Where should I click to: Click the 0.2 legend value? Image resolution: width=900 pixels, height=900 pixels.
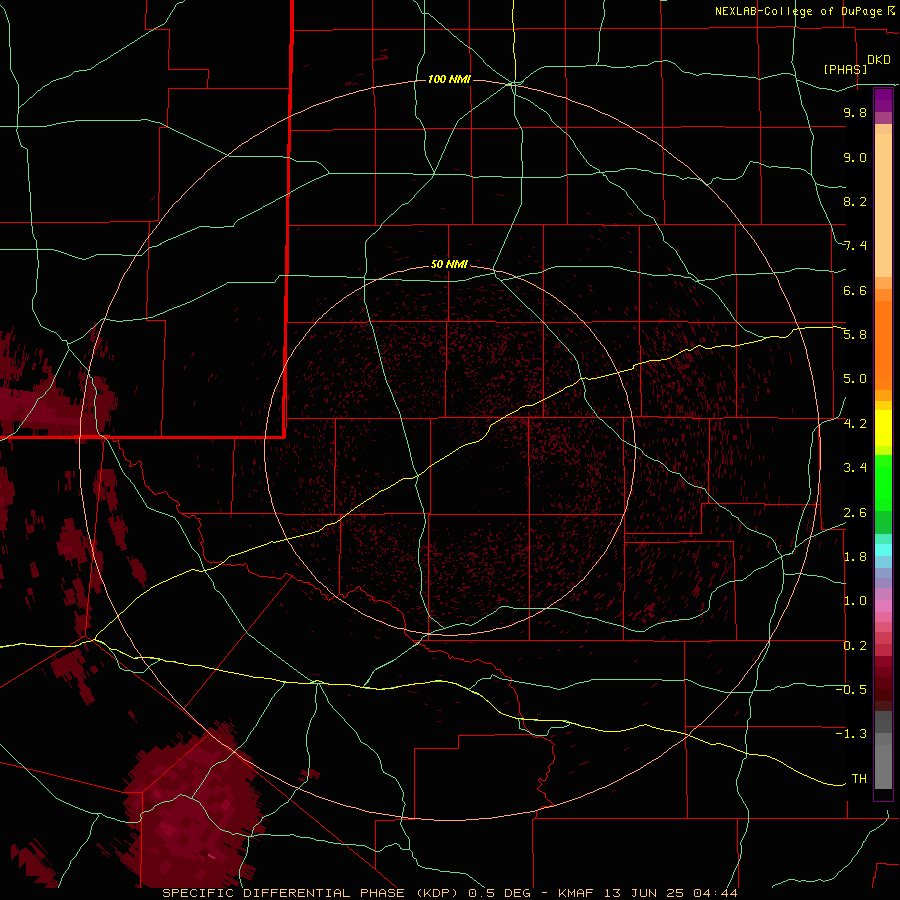tap(855, 646)
